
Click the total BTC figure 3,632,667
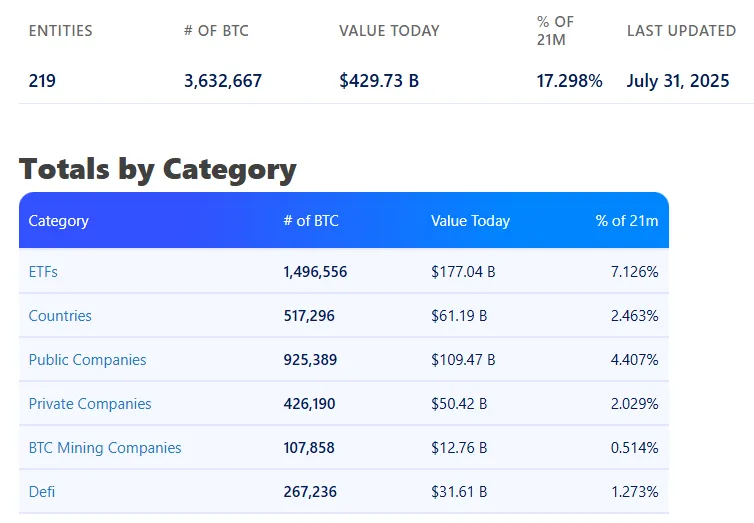point(223,81)
